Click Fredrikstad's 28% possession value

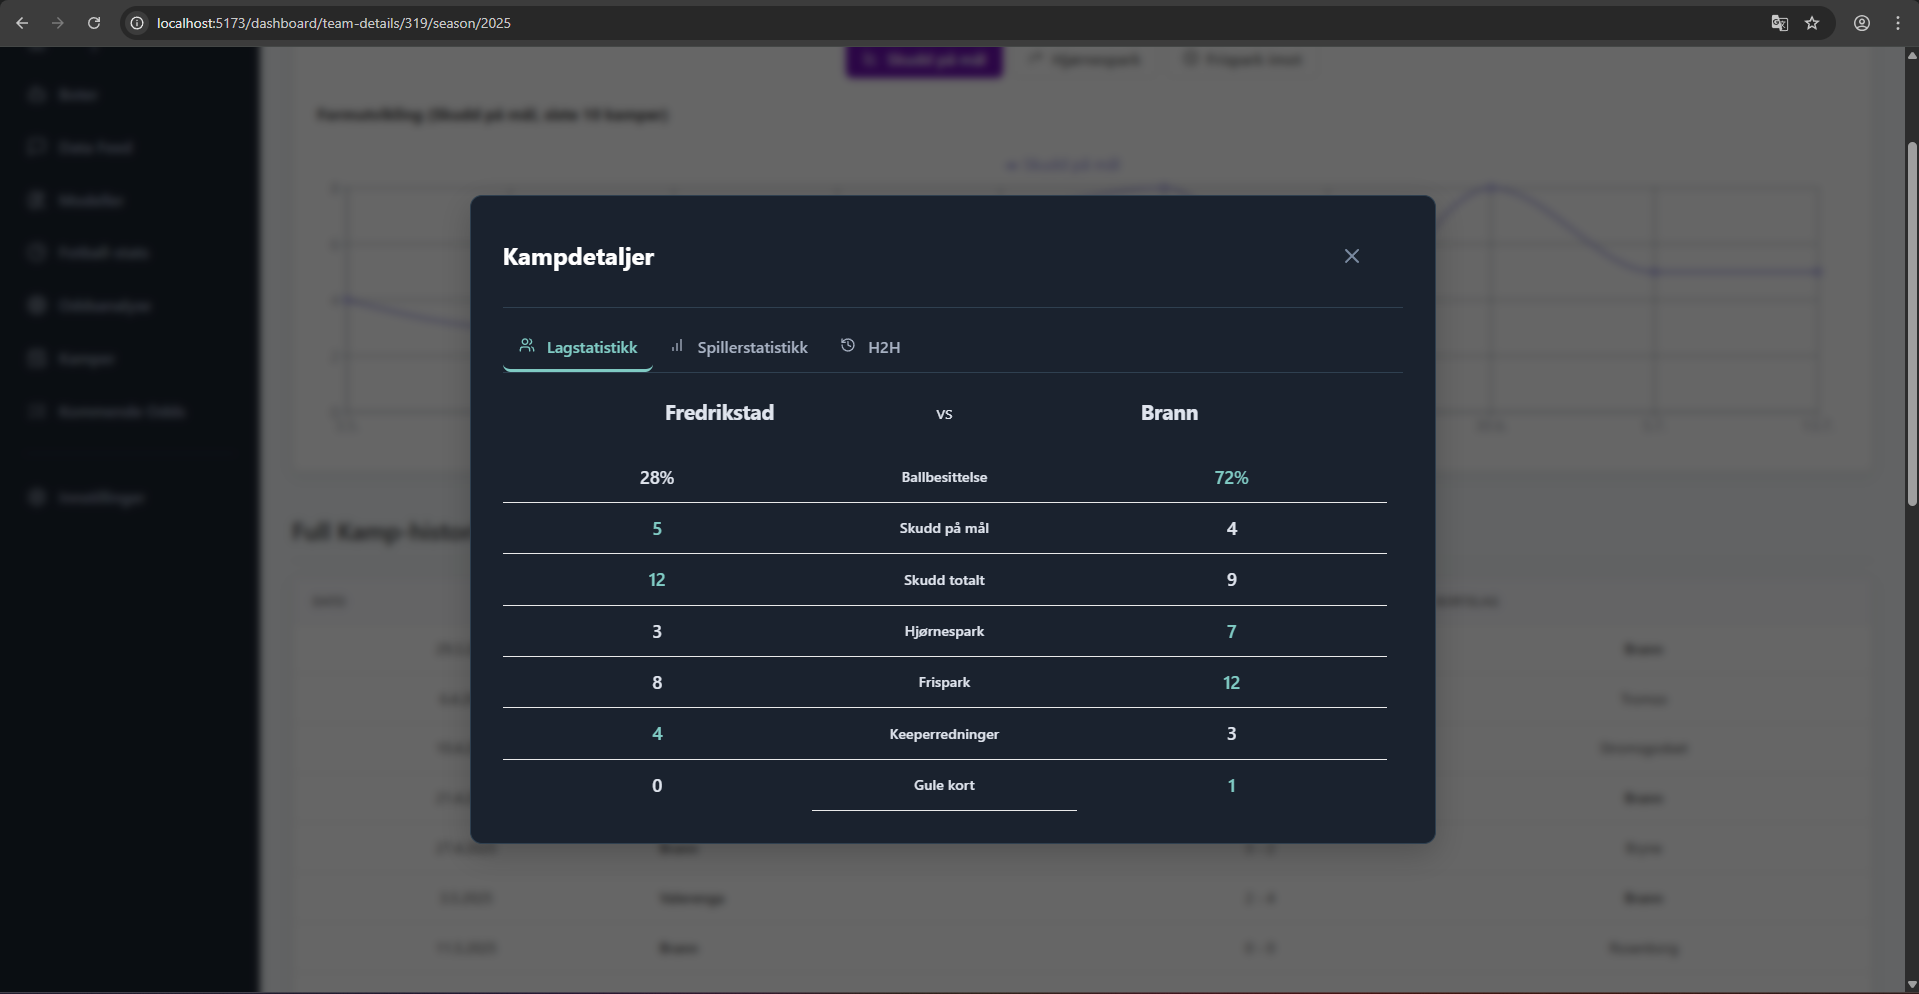tap(657, 478)
